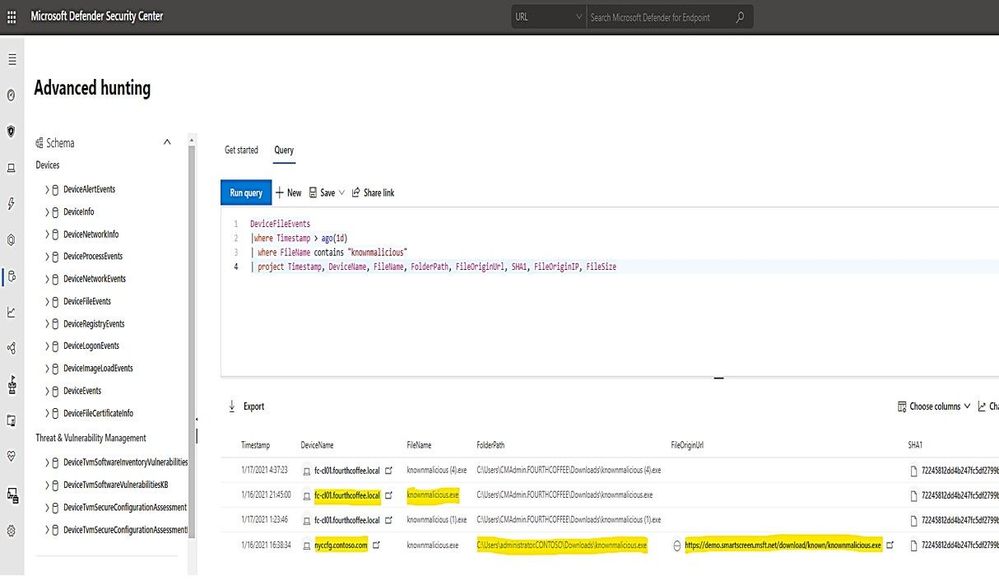The height and width of the screenshot is (585, 999).
Task: Switch to Query tab
Action: pos(284,150)
